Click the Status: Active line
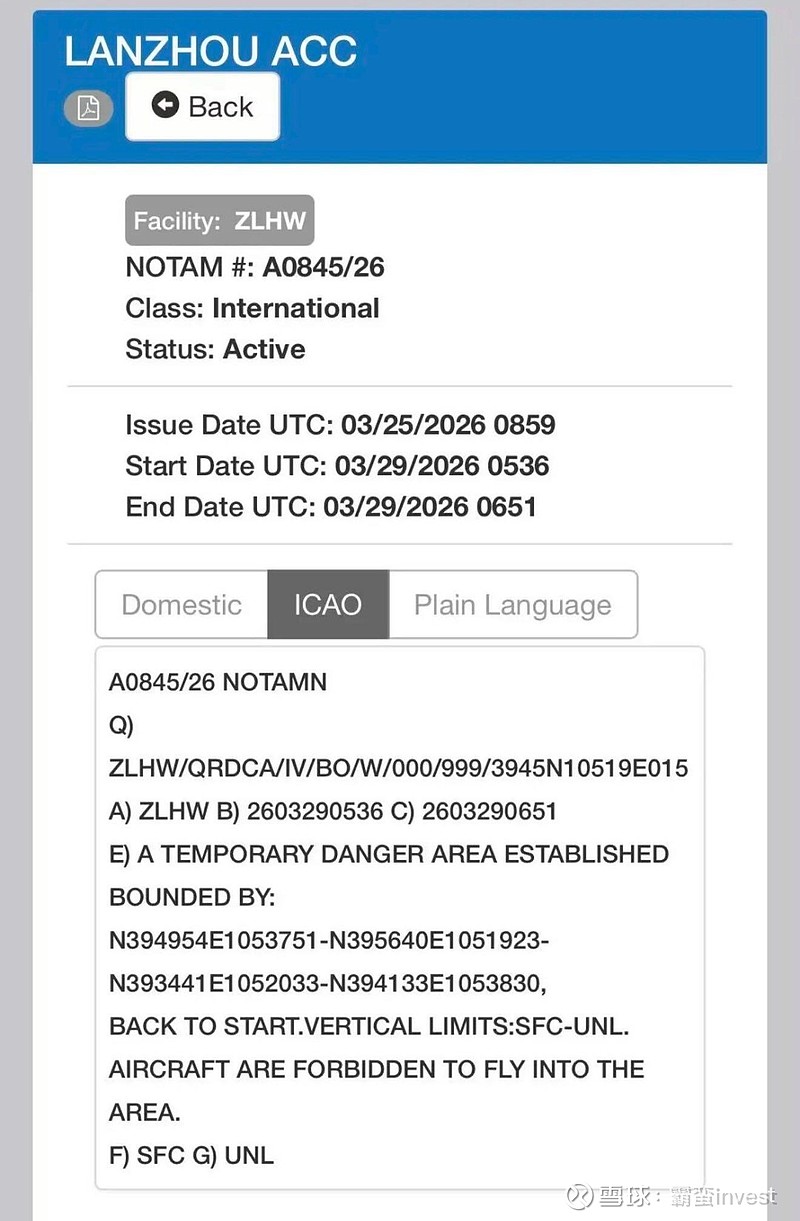This screenshot has height=1221, width=800. [x=215, y=349]
